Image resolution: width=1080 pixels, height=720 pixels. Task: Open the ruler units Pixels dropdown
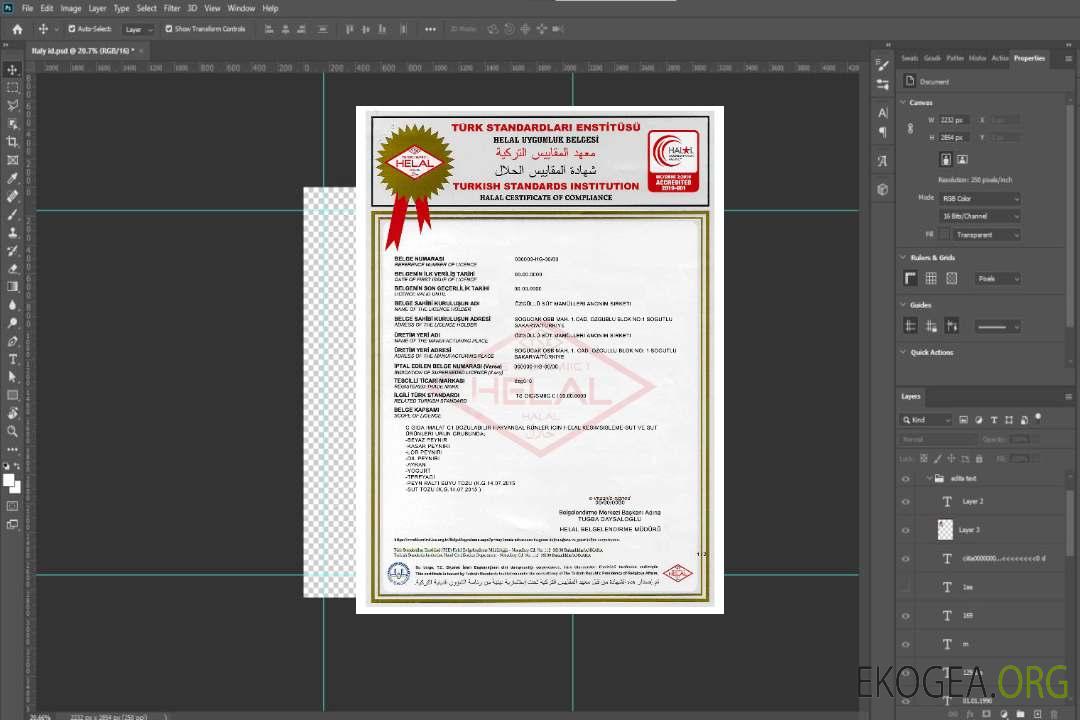(x=997, y=278)
